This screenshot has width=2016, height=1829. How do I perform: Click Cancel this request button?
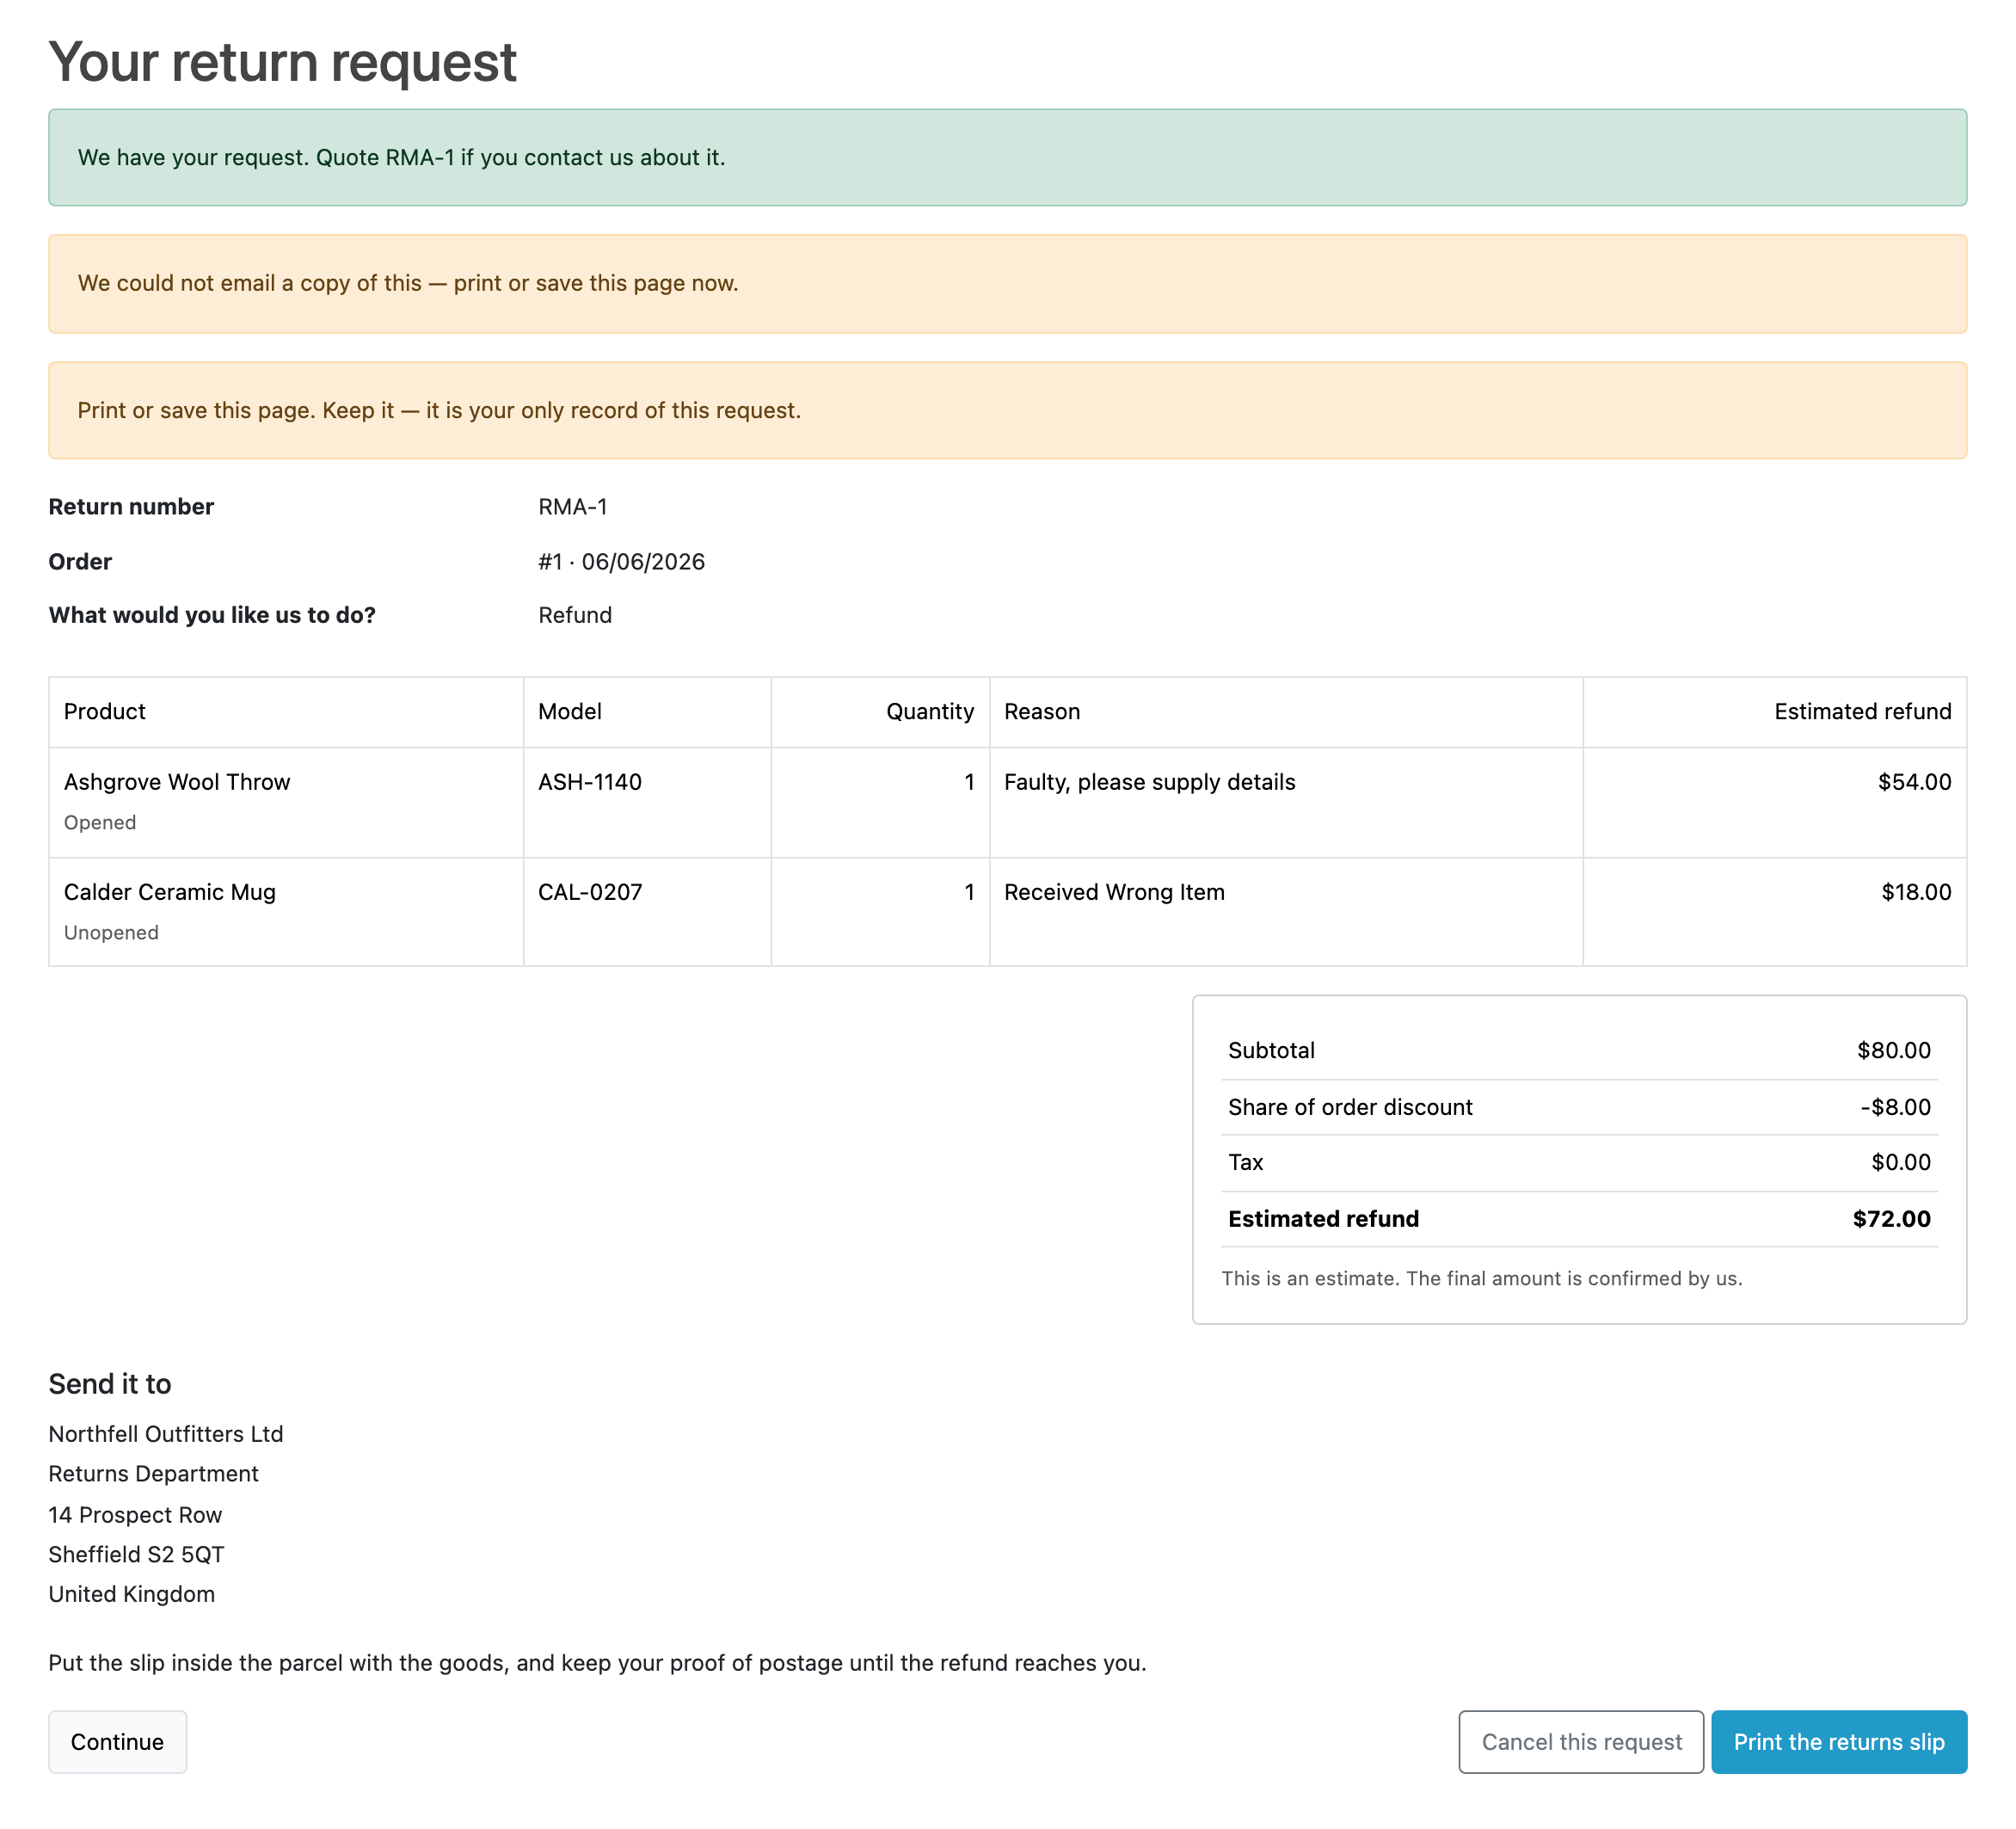point(1581,1741)
